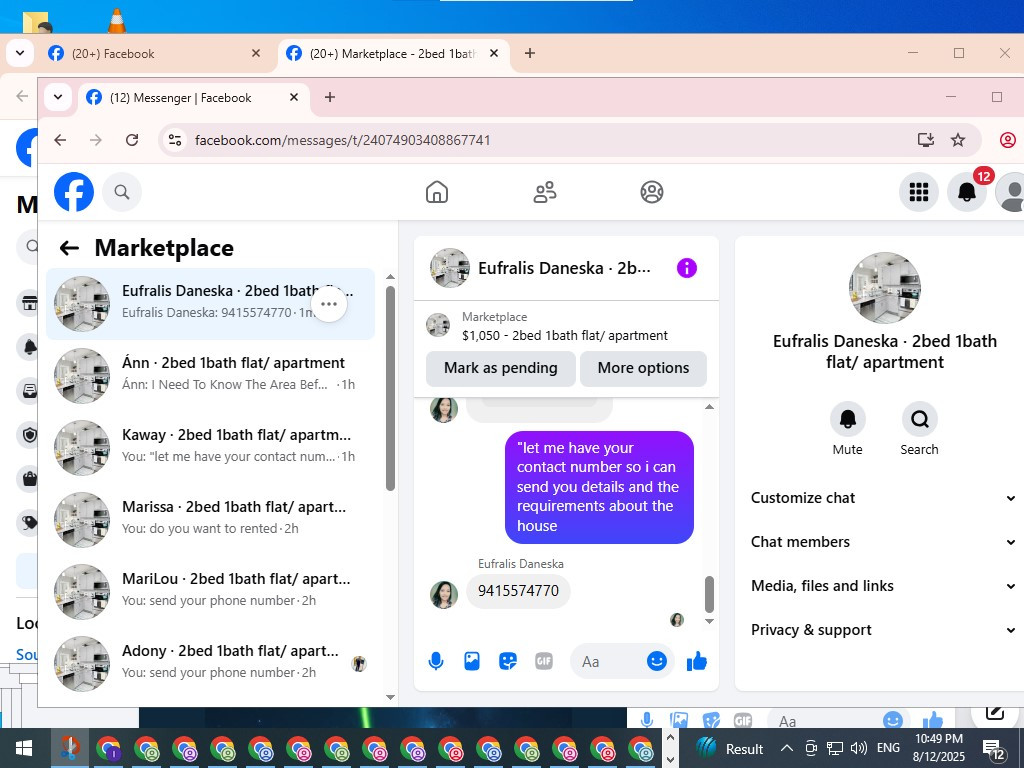
Task: Click the voice clip microphone icon
Action: coord(436,662)
